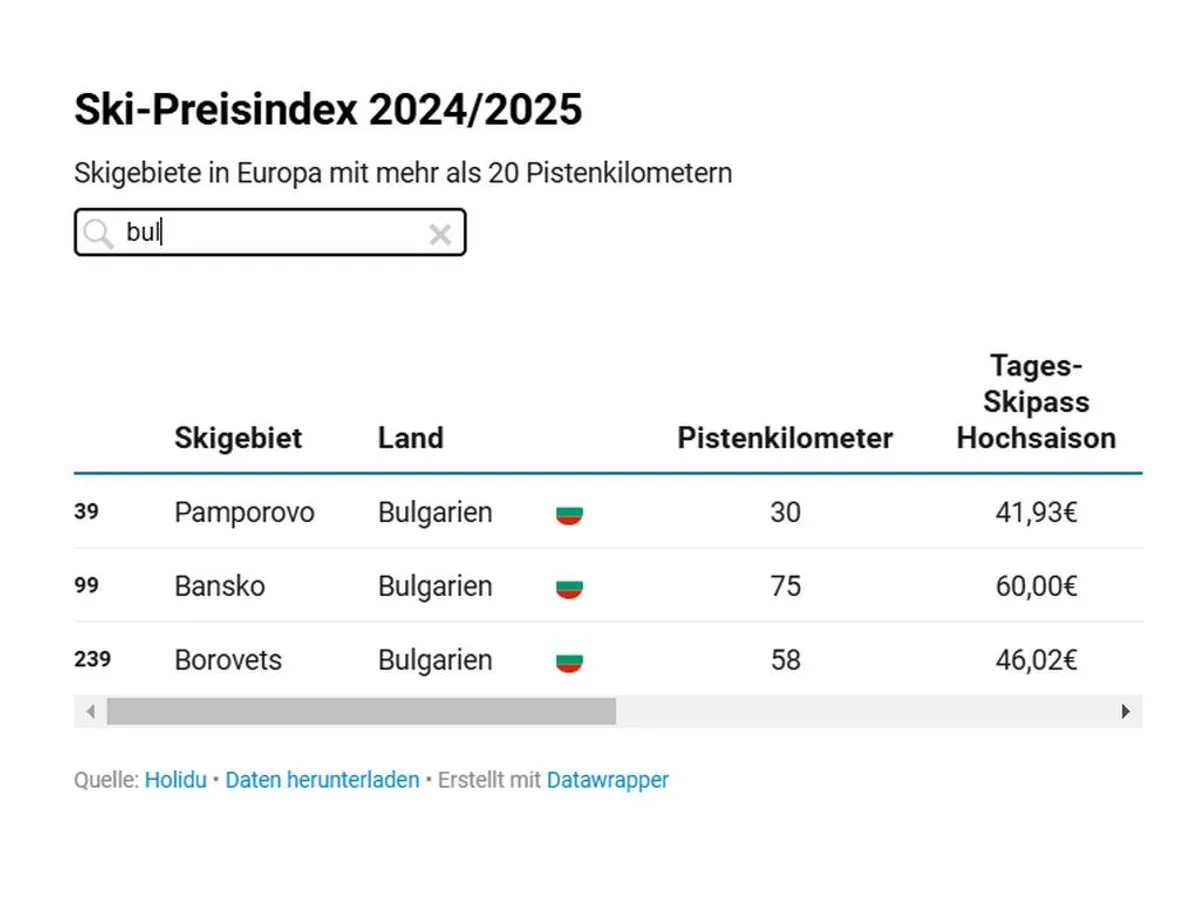This screenshot has width=1200, height=900.
Task: Click the horizontal scrollbar thumb
Action: (x=361, y=711)
